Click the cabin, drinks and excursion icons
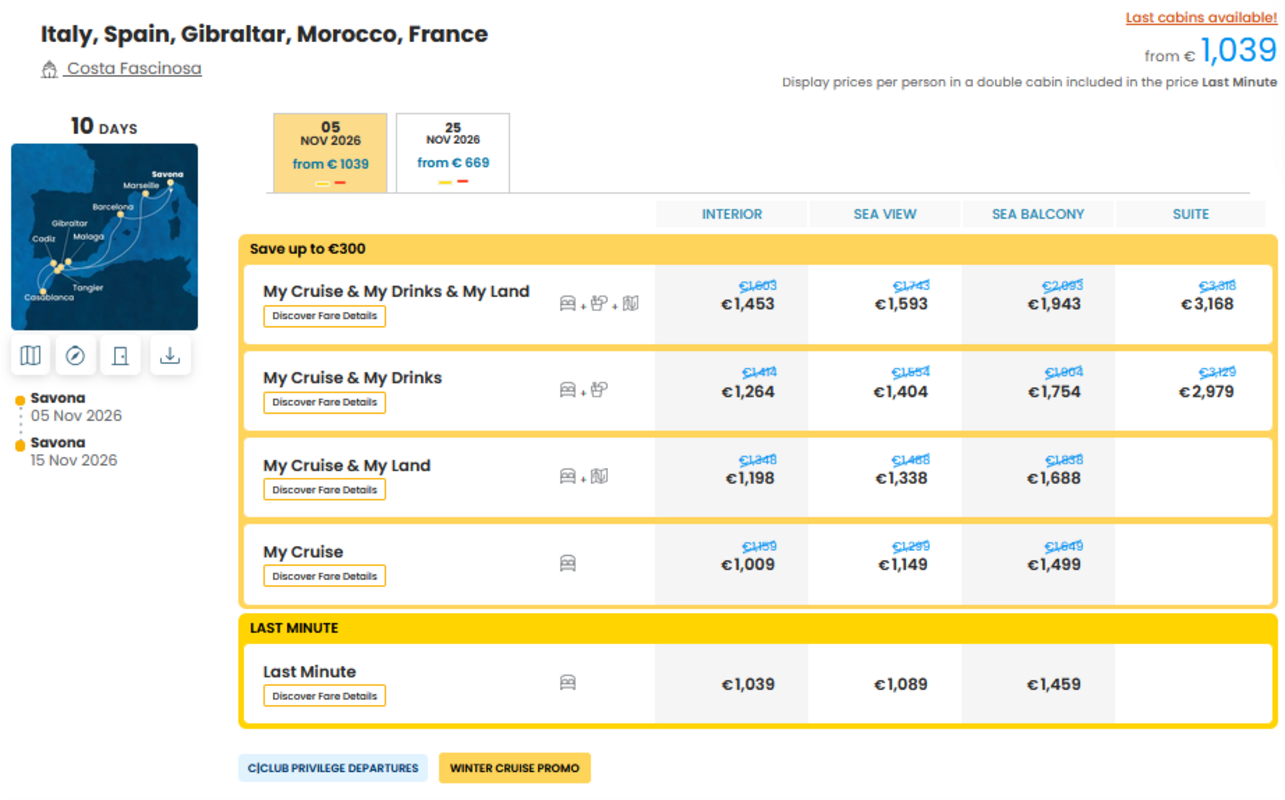1285x800 pixels. [x=598, y=304]
